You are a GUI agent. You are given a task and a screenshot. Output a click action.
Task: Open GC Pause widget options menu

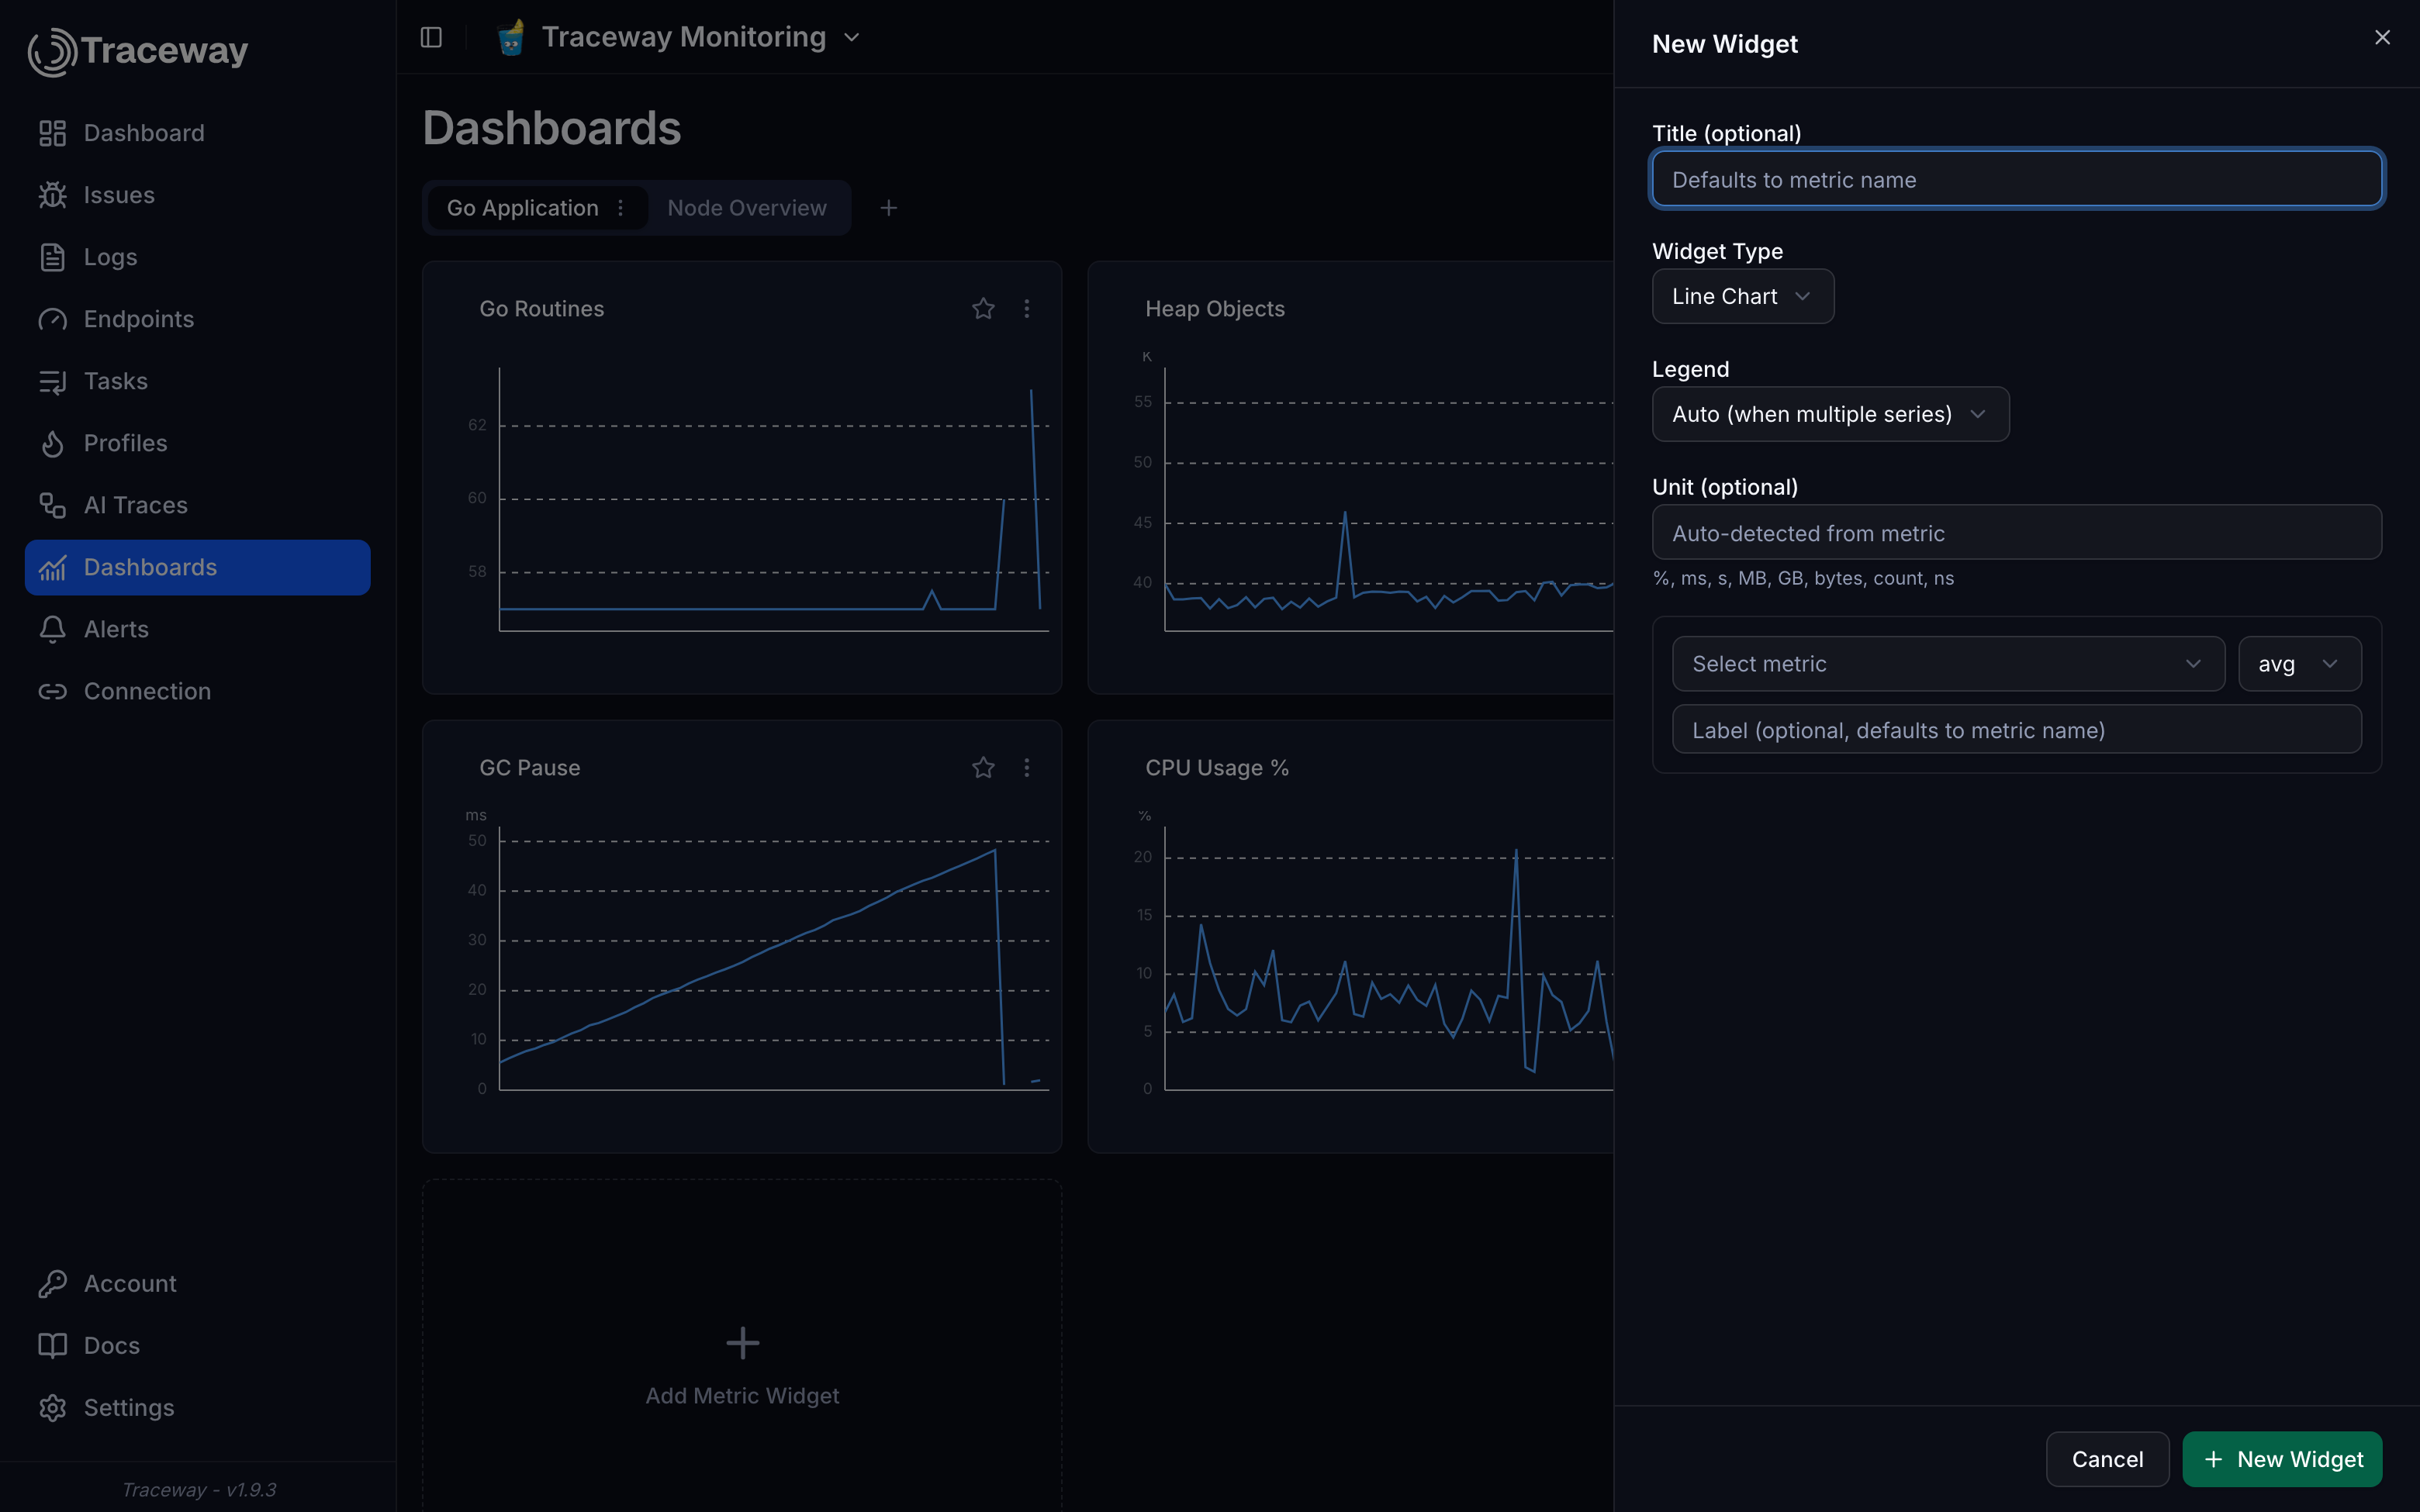[x=1027, y=768]
